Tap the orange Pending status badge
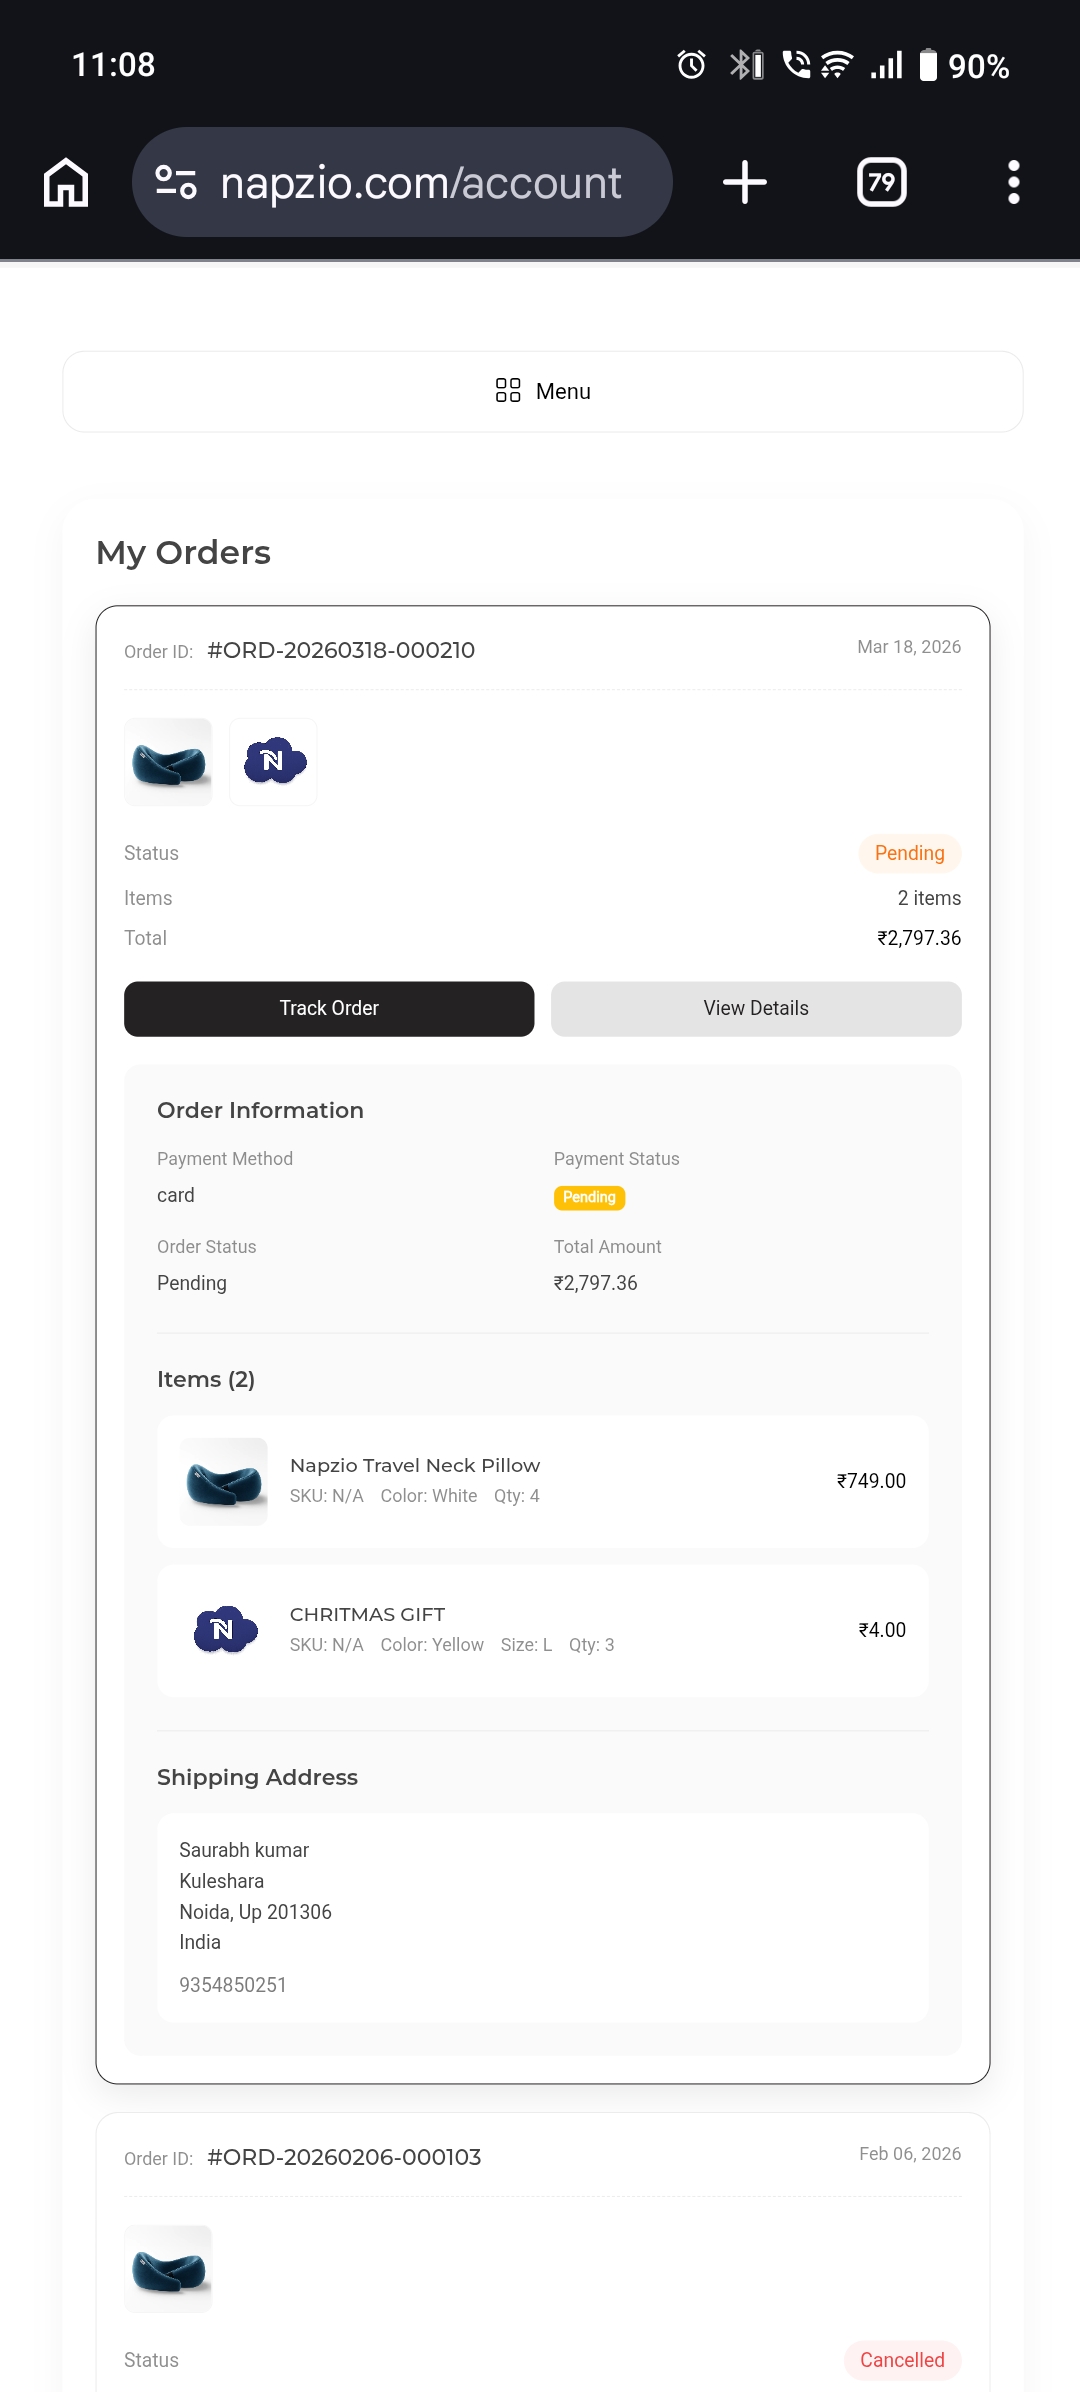The image size is (1080, 2392). pos(909,853)
